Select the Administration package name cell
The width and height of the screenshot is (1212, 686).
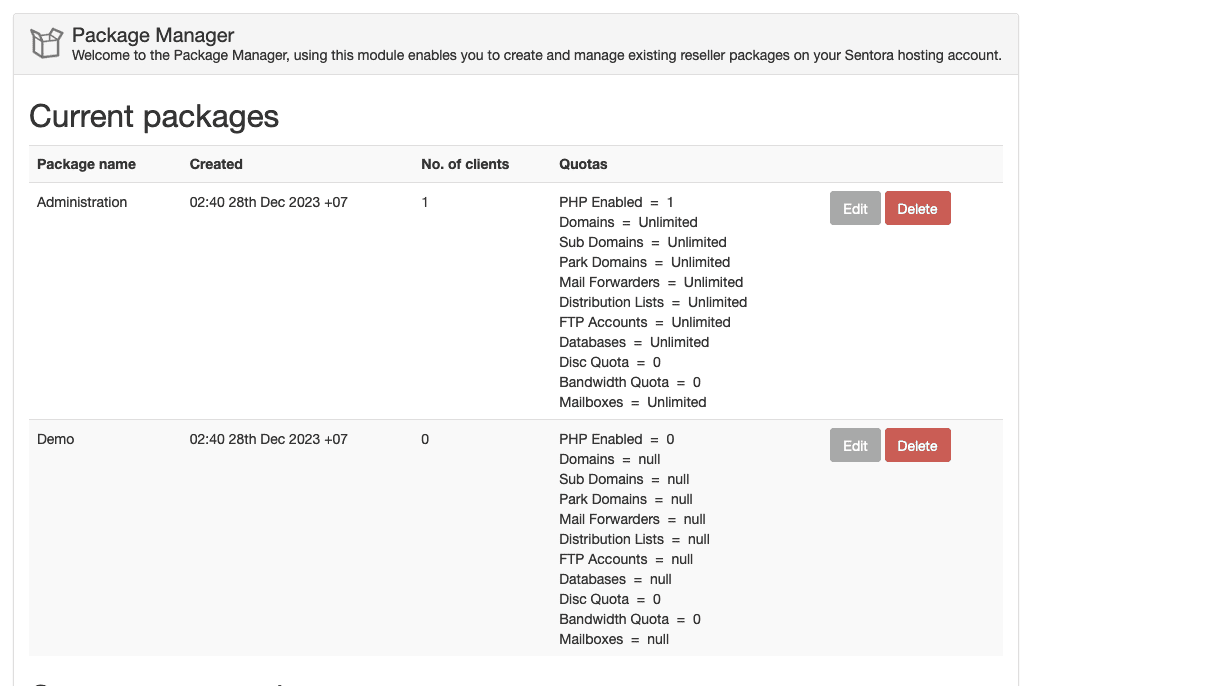coord(82,202)
